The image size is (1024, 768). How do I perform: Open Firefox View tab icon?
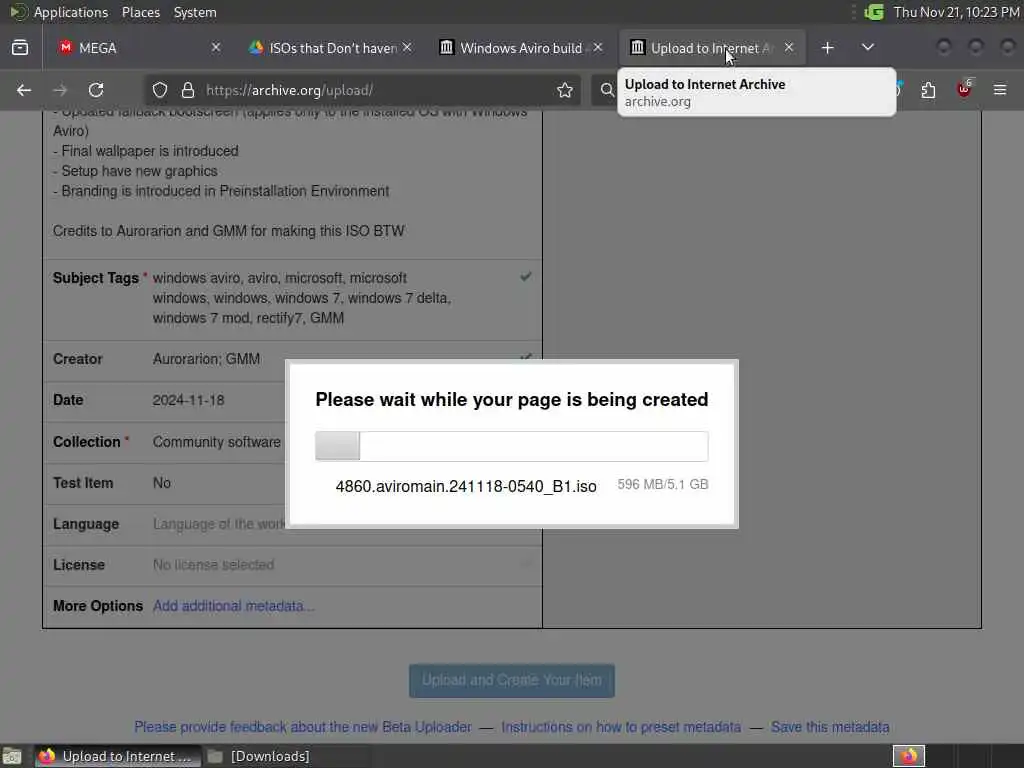point(20,48)
